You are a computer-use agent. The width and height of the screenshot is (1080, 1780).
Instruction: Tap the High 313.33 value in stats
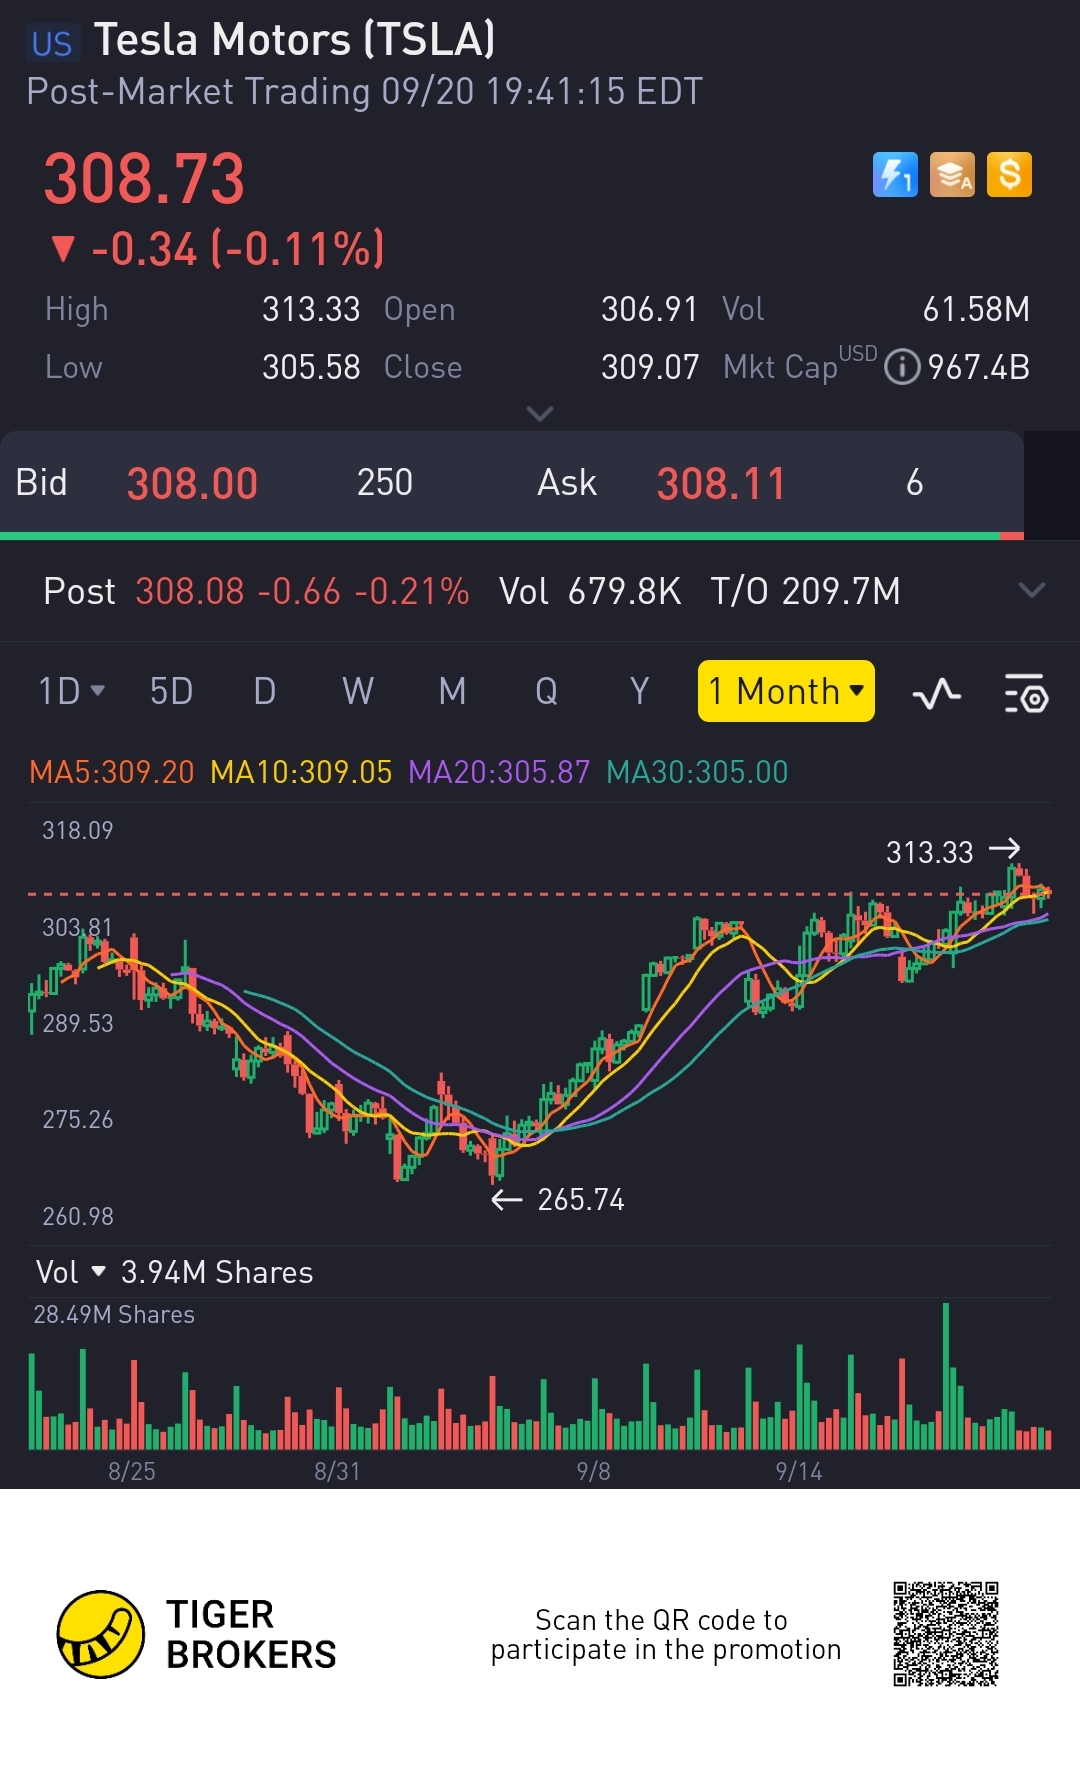[x=311, y=309]
